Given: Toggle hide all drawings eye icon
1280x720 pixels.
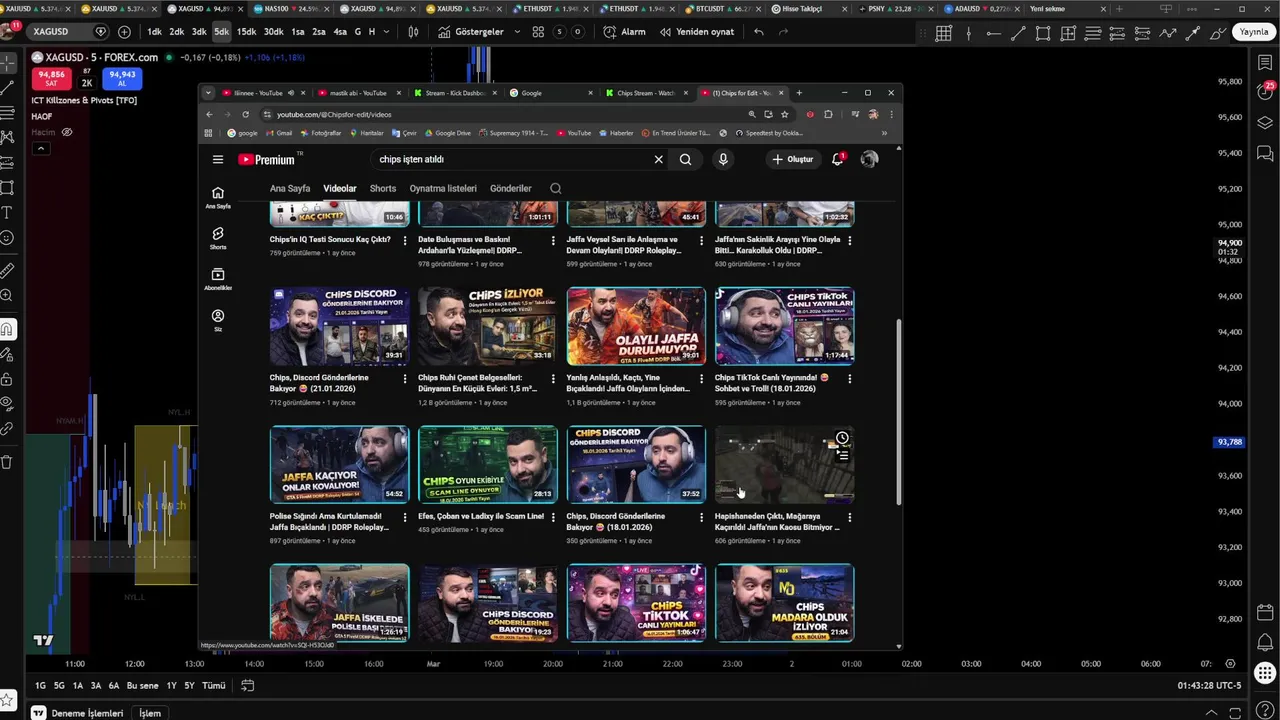Looking at the screenshot, I should (7, 403).
